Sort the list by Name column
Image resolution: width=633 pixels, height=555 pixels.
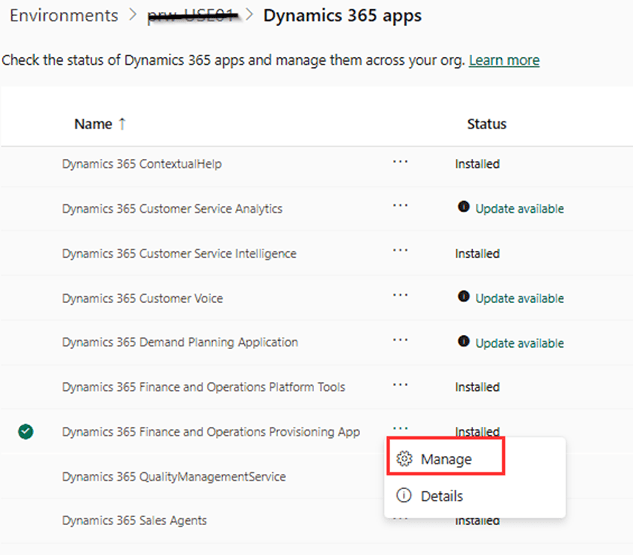pyautogui.click(x=93, y=124)
